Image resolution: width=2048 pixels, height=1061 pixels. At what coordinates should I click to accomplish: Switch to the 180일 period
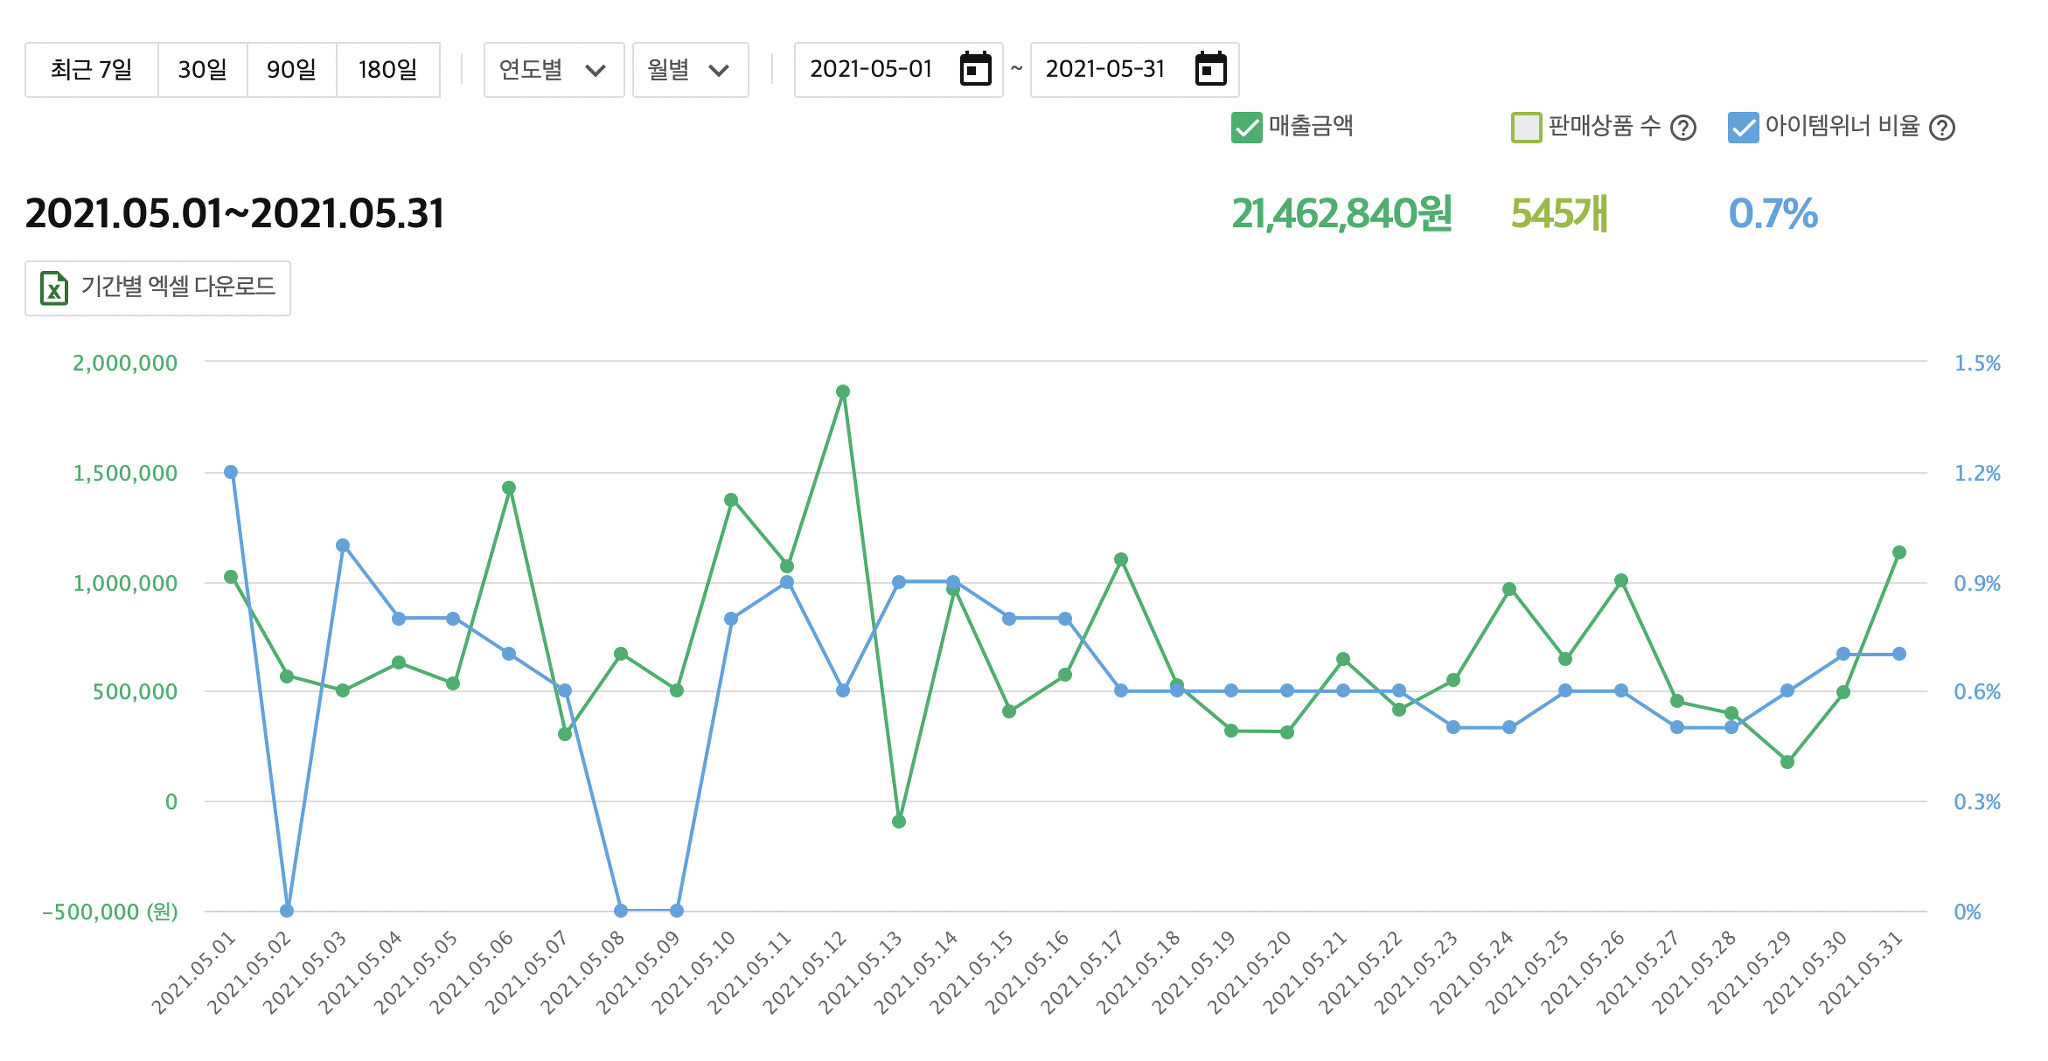[387, 70]
